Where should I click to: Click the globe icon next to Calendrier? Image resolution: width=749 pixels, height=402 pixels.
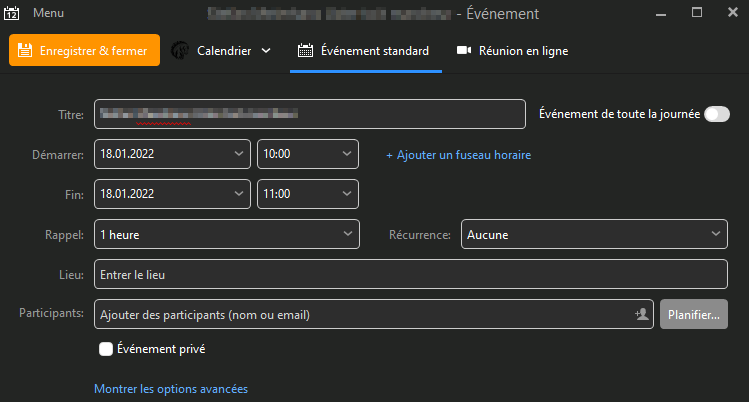click(x=181, y=51)
